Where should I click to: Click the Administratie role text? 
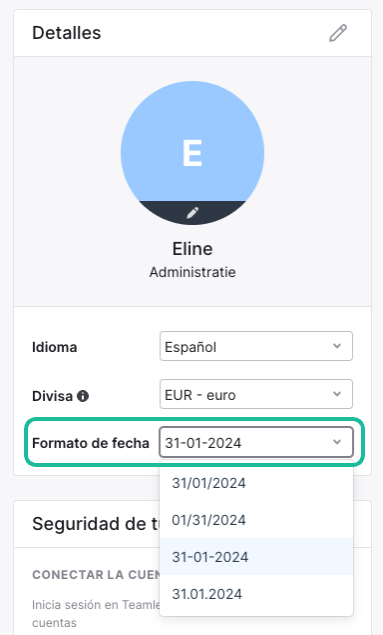tap(192, 272)
